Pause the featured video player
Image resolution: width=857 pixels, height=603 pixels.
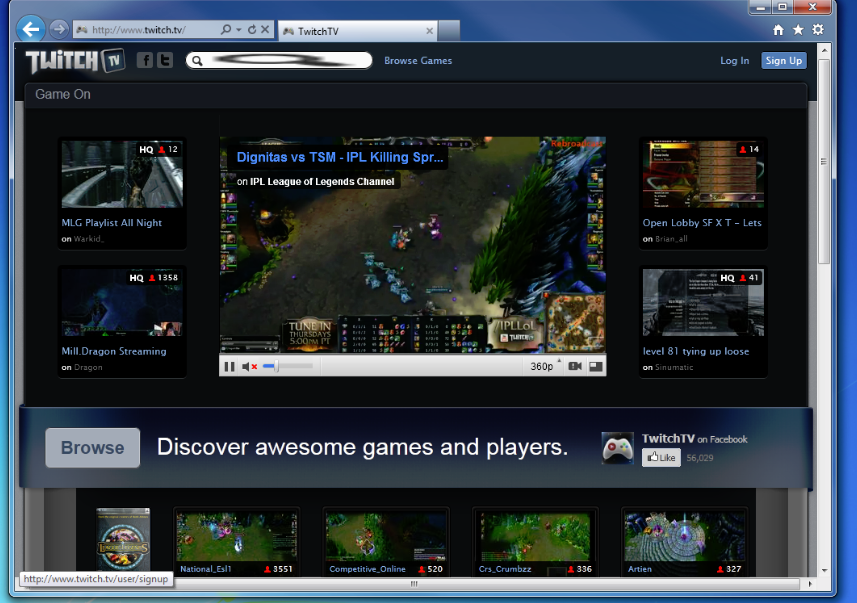click(x=230, y=366)
